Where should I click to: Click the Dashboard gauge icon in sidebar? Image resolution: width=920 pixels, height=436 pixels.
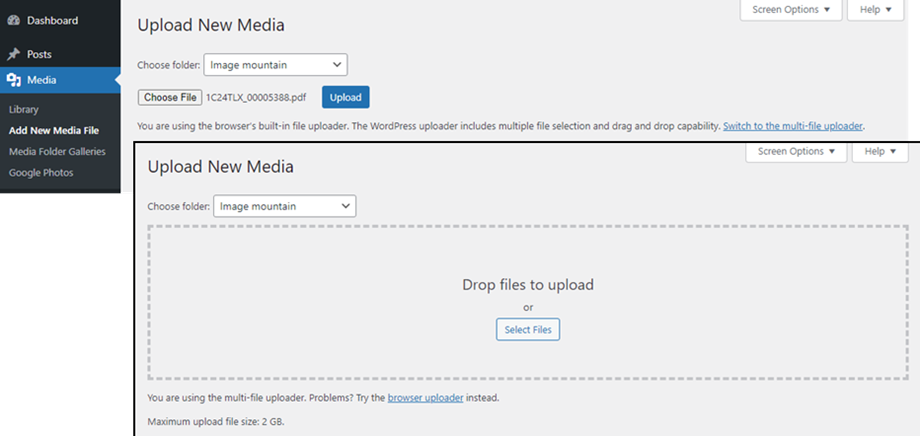14,20
